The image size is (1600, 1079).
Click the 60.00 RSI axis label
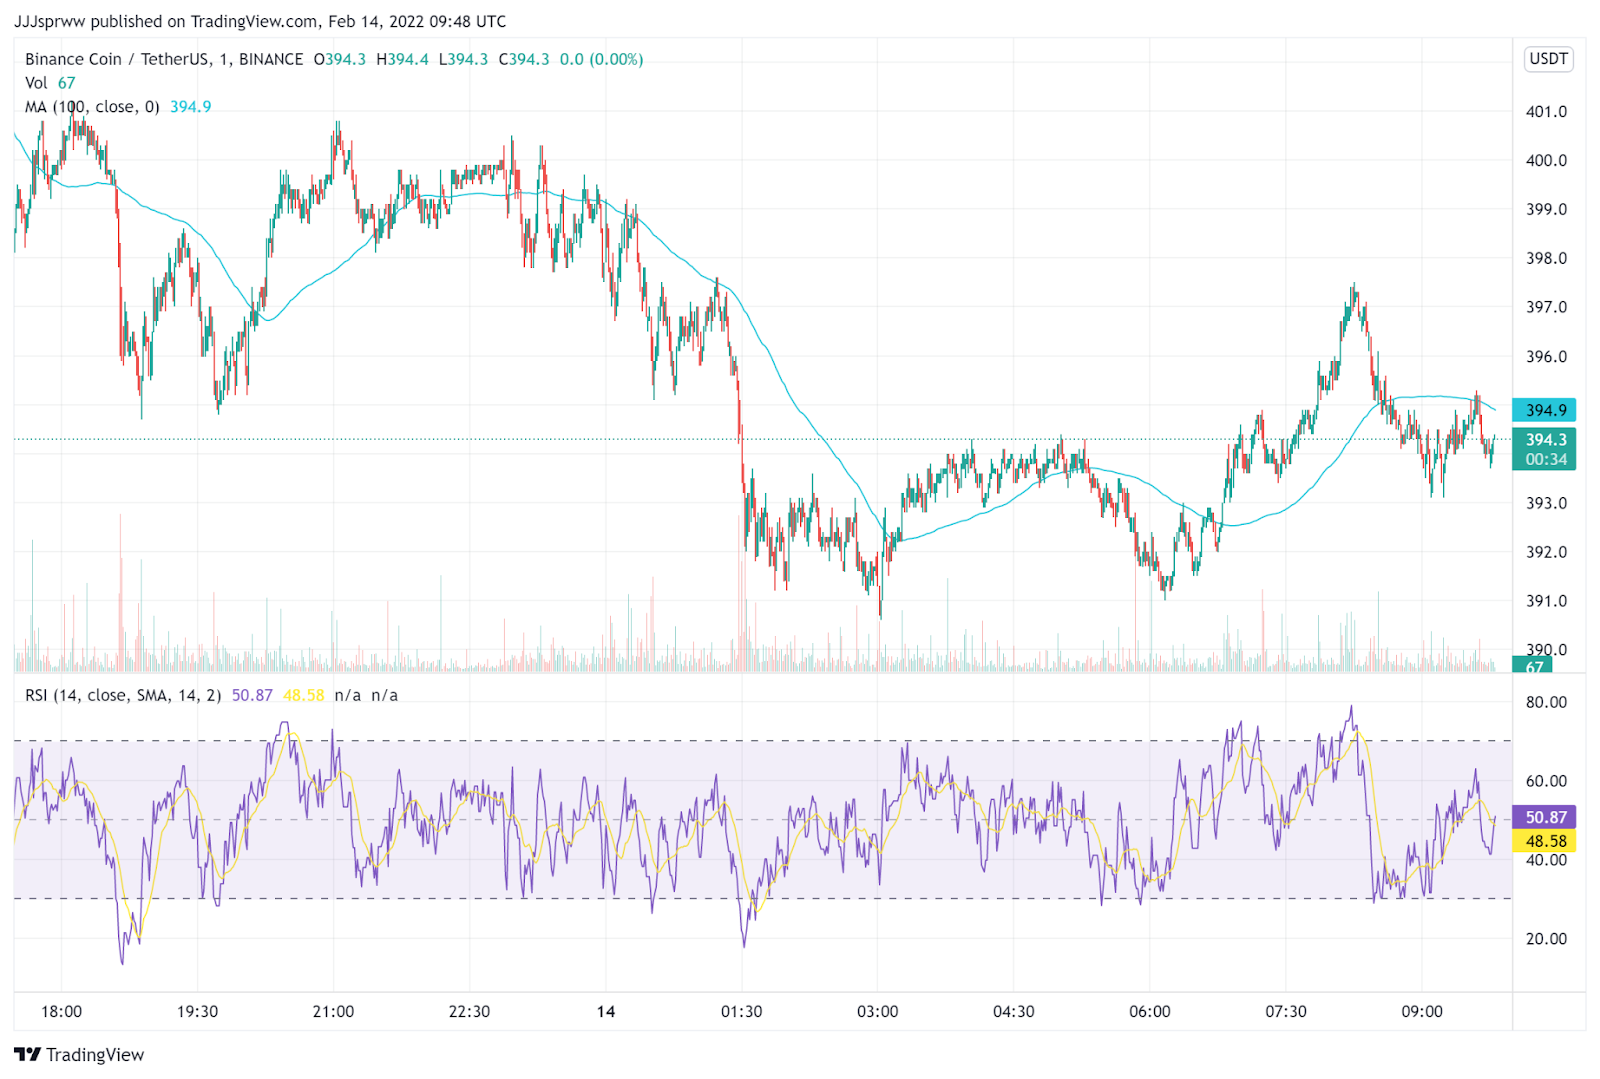pos(1546,782)
